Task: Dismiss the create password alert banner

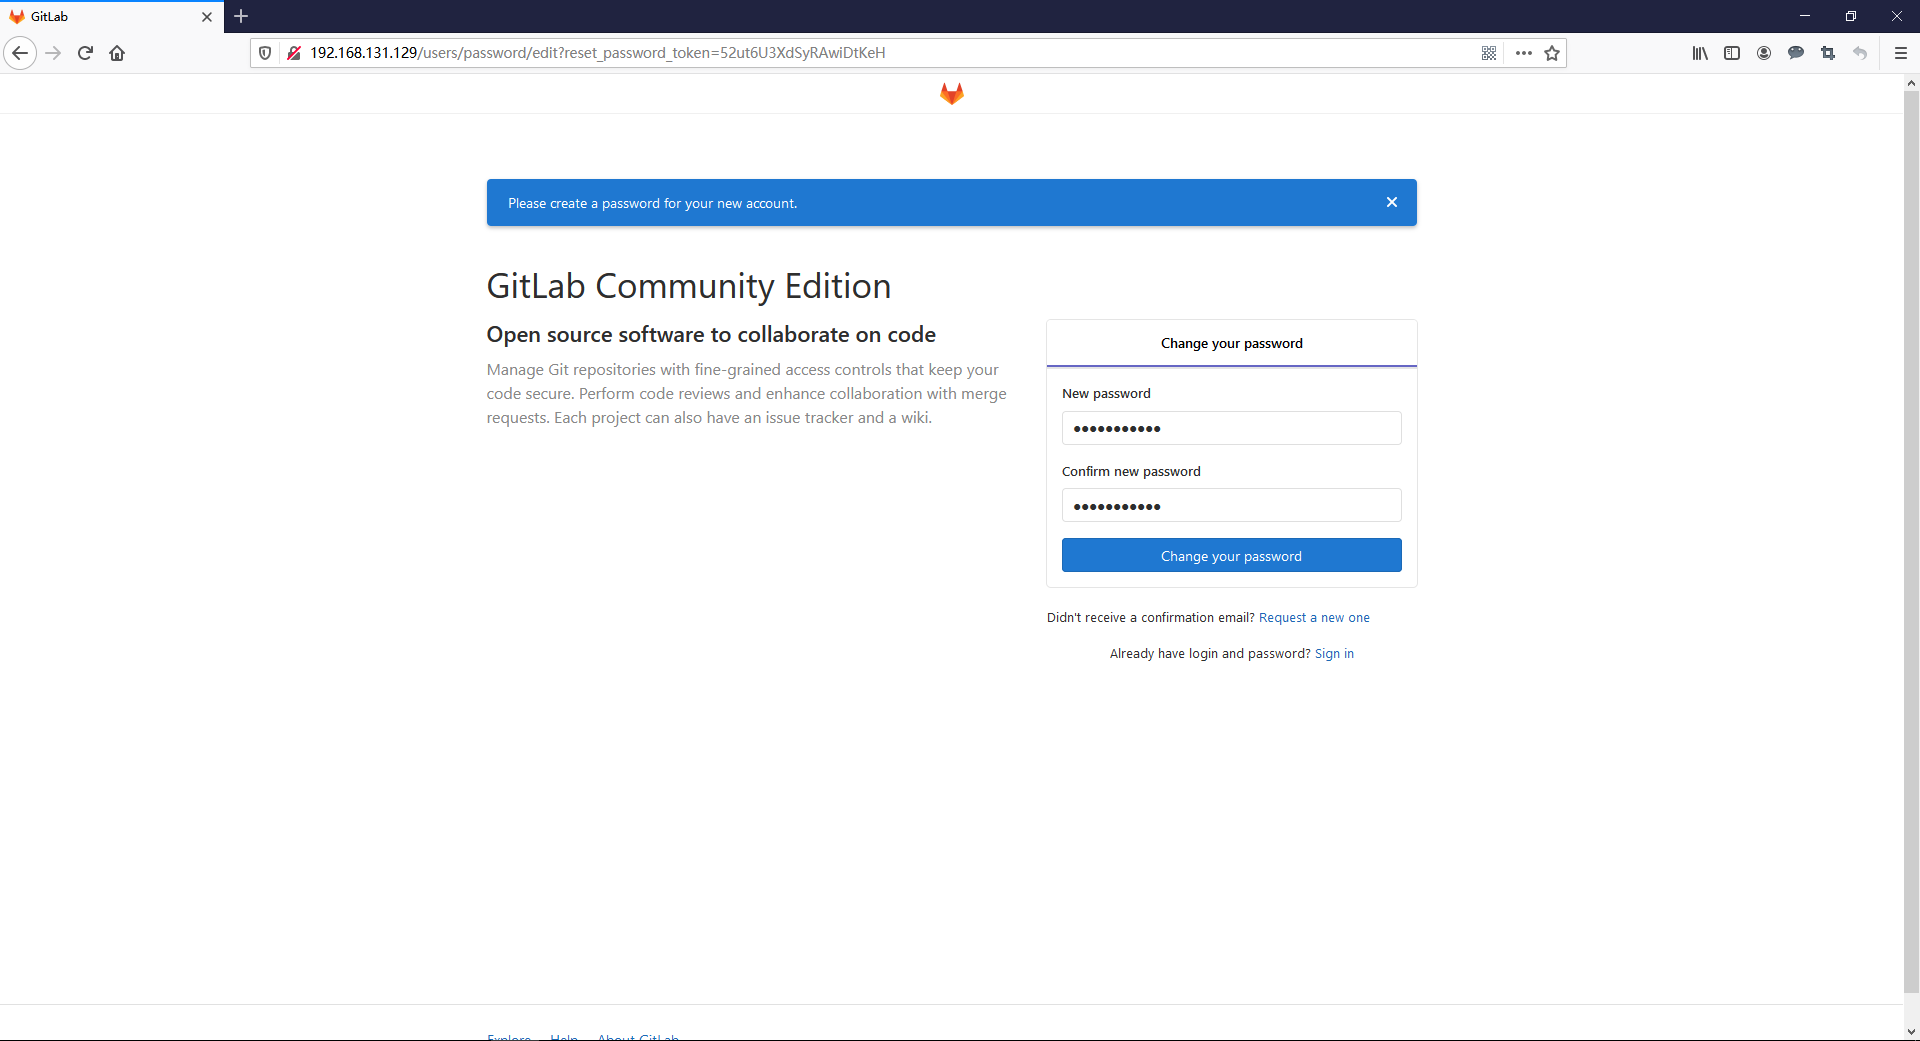Action: coord(1392,202)
